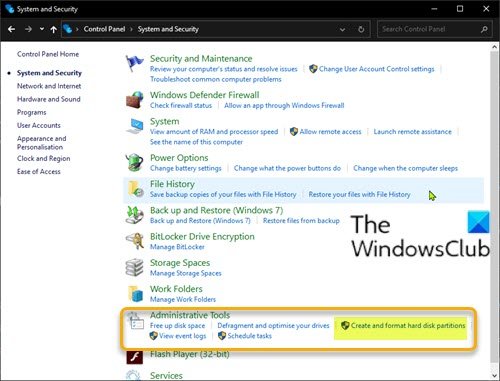Viewport: 500px width, 381px height.
Task: Click Change User Account Control settings
Action: [x=377, y=69]
